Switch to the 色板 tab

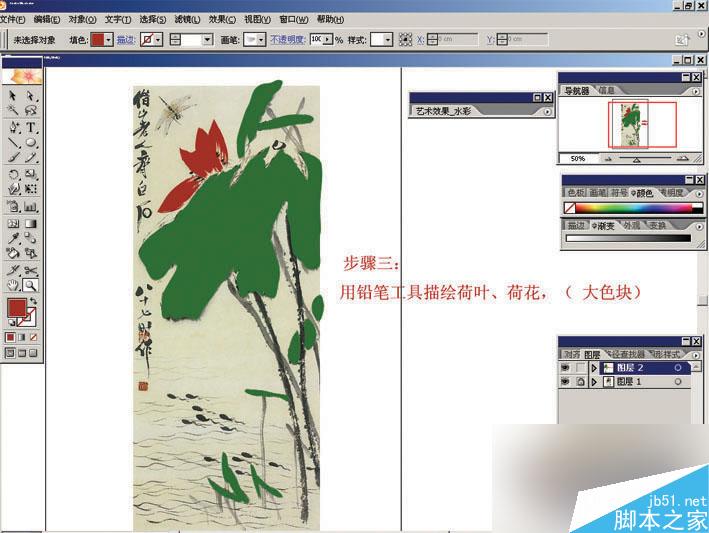tap(576, 193)
